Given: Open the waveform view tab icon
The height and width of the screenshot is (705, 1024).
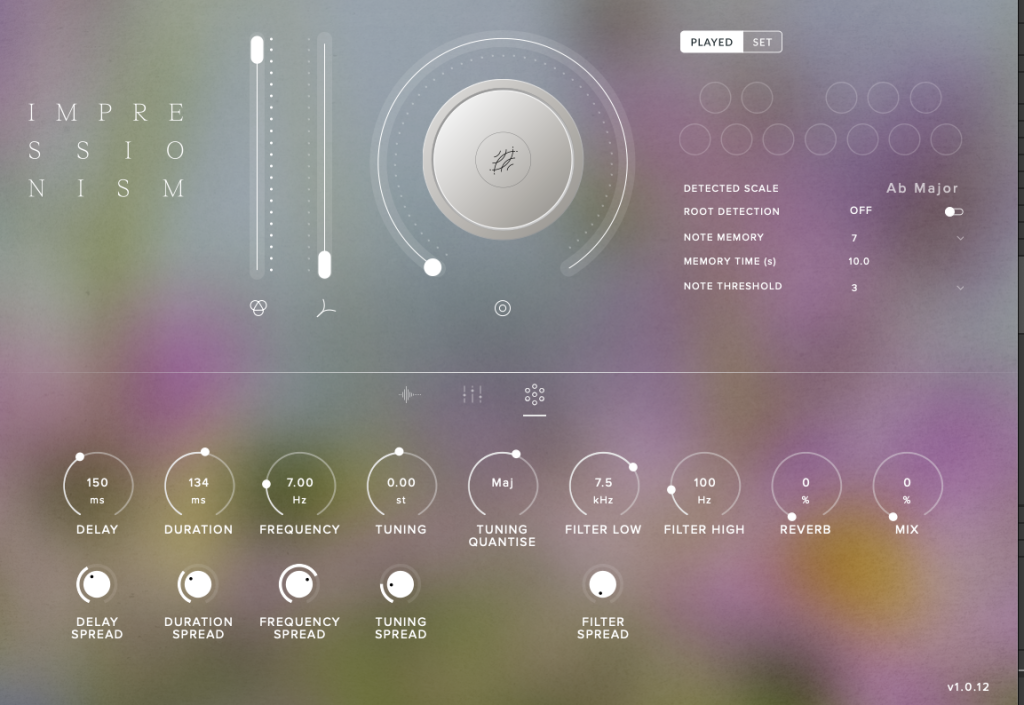Looking at the screenshot, I should (410, 394).
